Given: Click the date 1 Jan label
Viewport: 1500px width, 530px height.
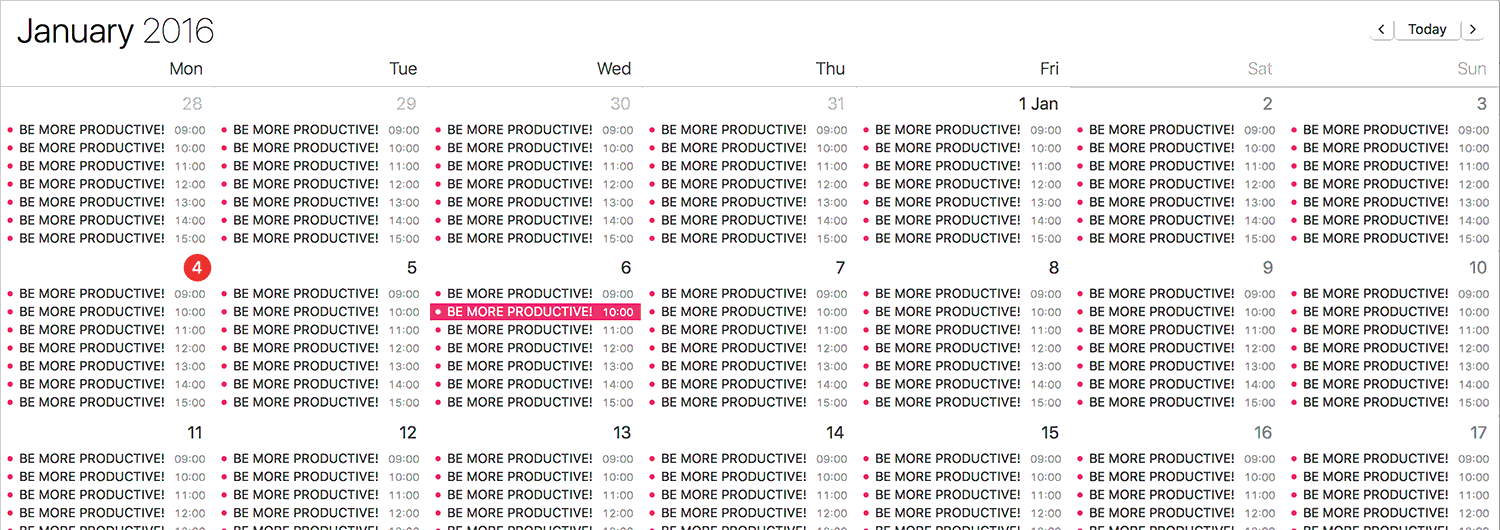Looking at the screenshot, I should point(1038,104).
